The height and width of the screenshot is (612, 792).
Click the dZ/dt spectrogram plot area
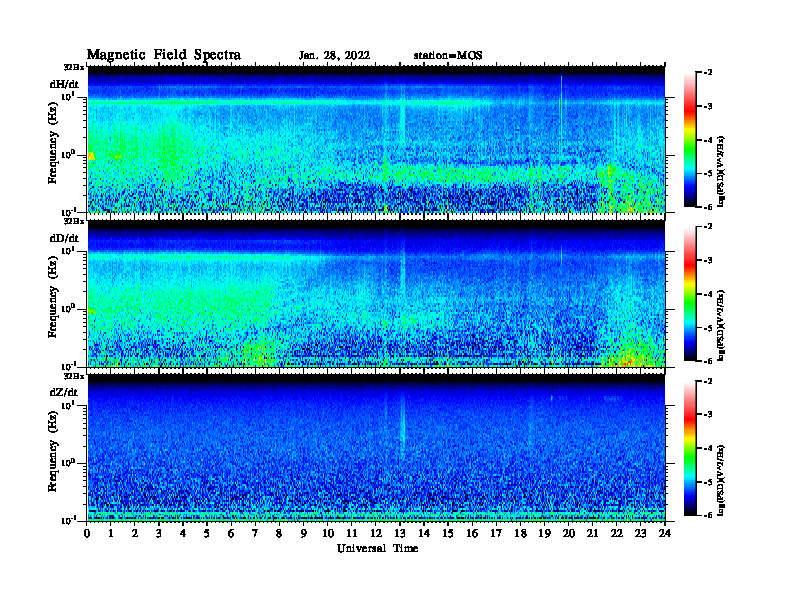(x=376, y=448)
